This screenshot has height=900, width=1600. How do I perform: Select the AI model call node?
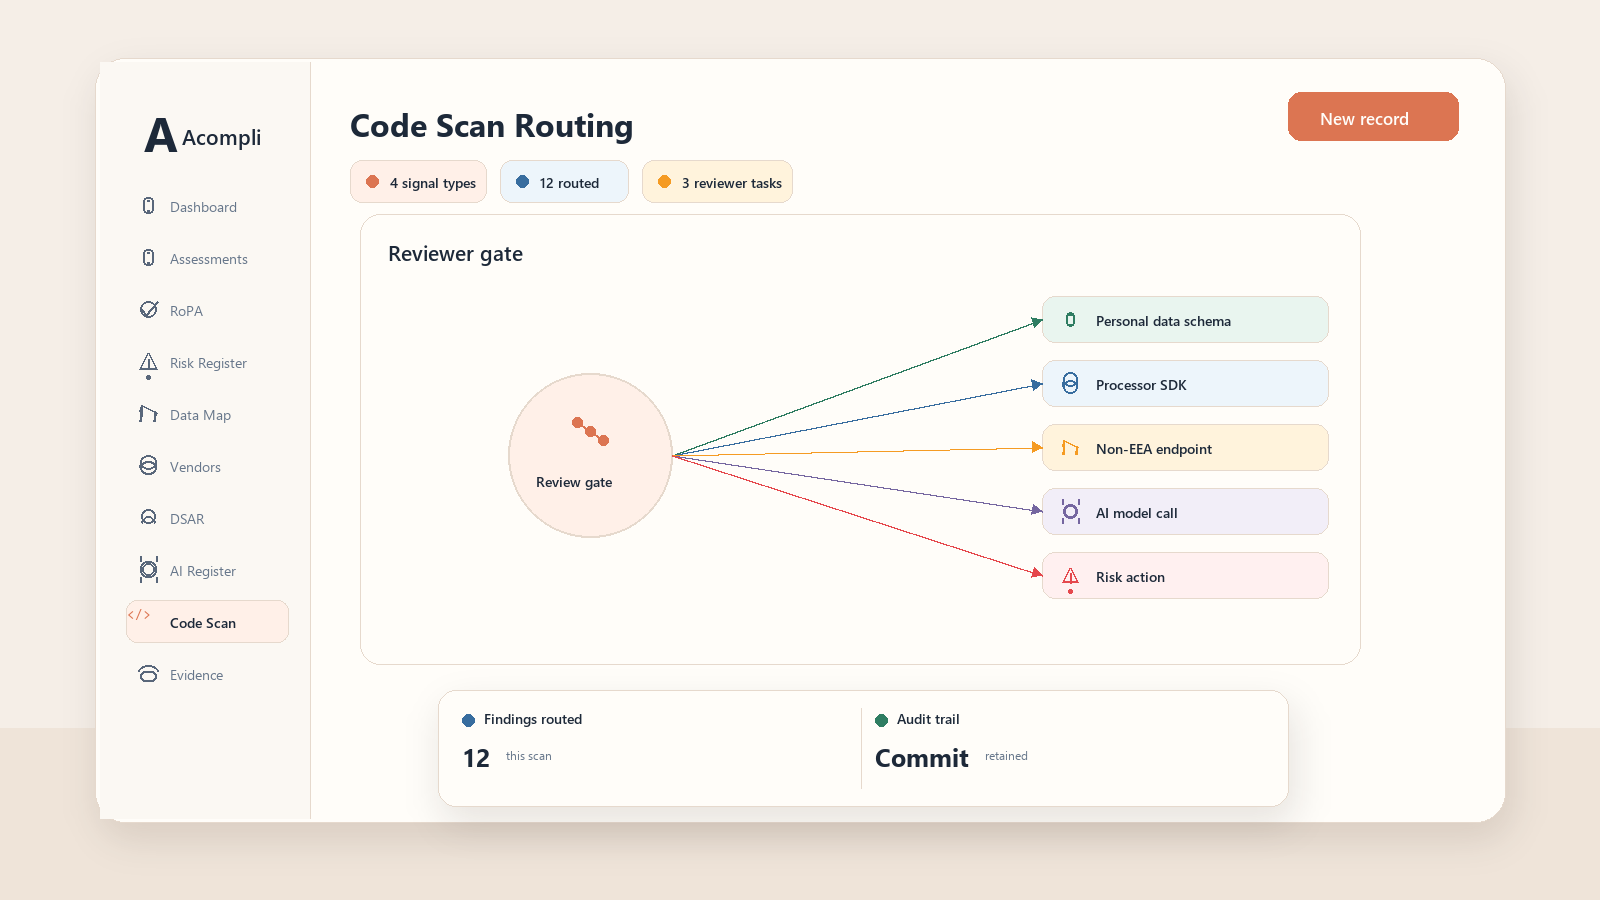coord(1185,512)
